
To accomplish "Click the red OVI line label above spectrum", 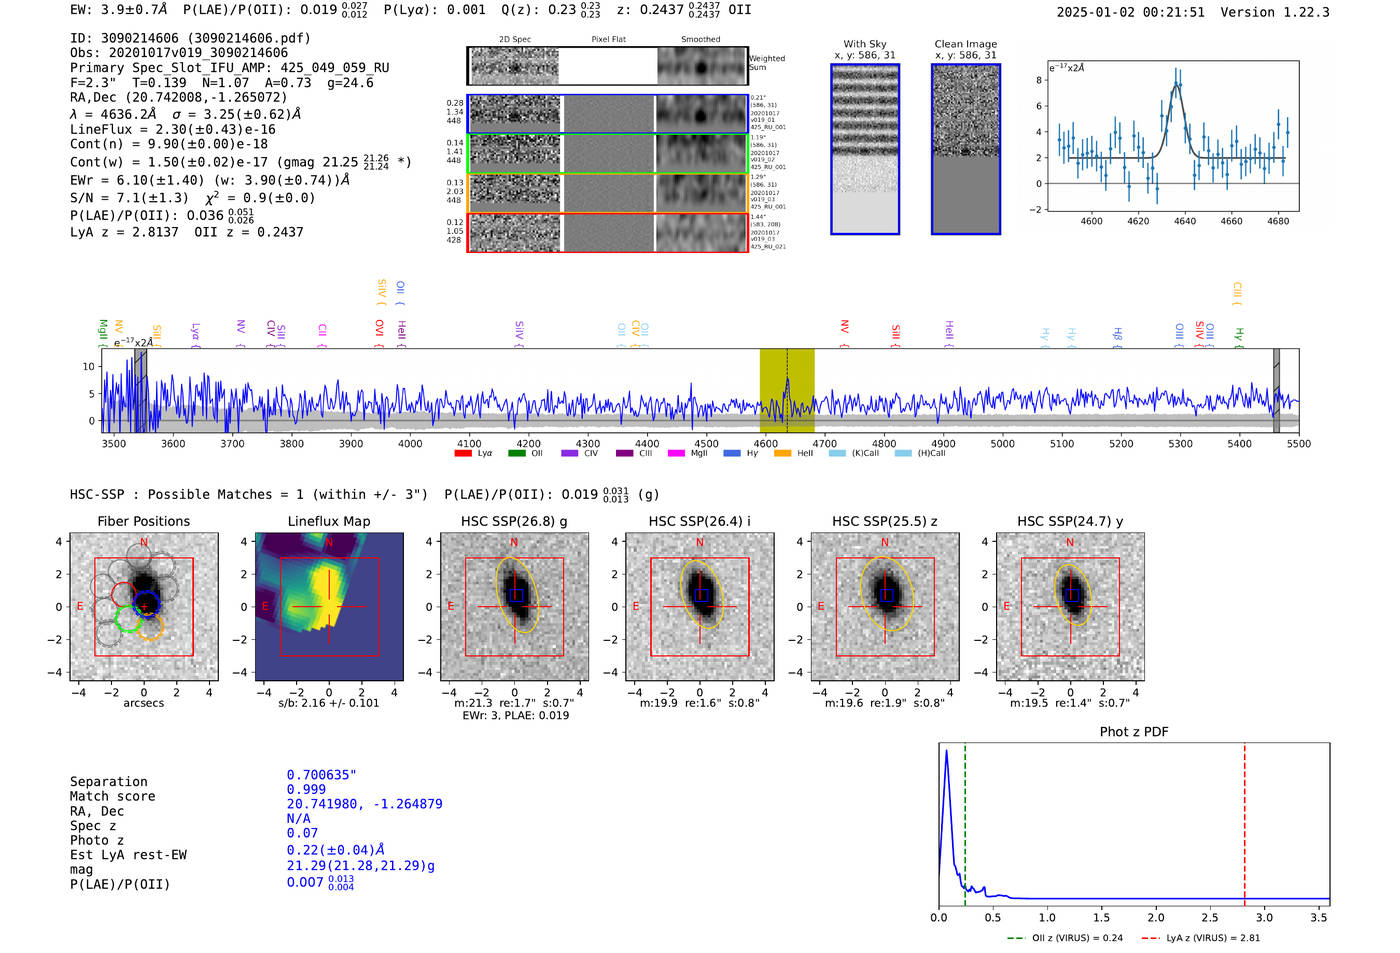I will (379, 333).
